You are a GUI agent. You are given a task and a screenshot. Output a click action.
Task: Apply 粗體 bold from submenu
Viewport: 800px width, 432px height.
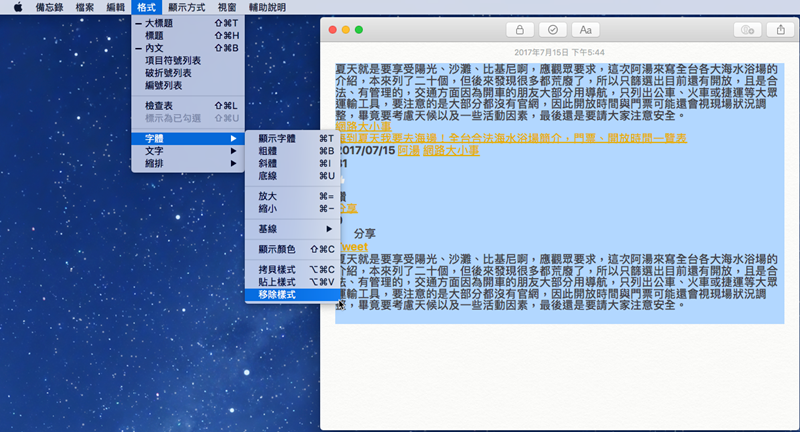(293, 151)
